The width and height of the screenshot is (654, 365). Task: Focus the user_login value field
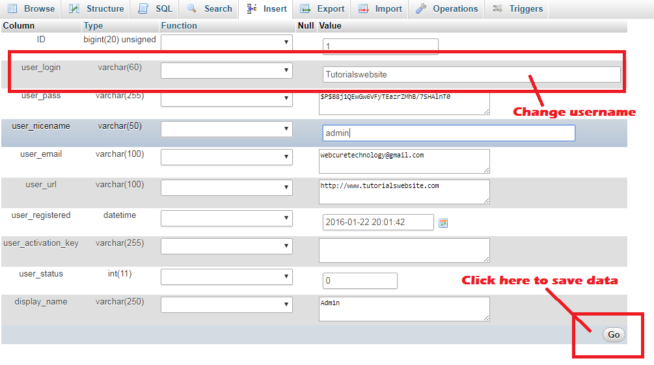point(471,75)
